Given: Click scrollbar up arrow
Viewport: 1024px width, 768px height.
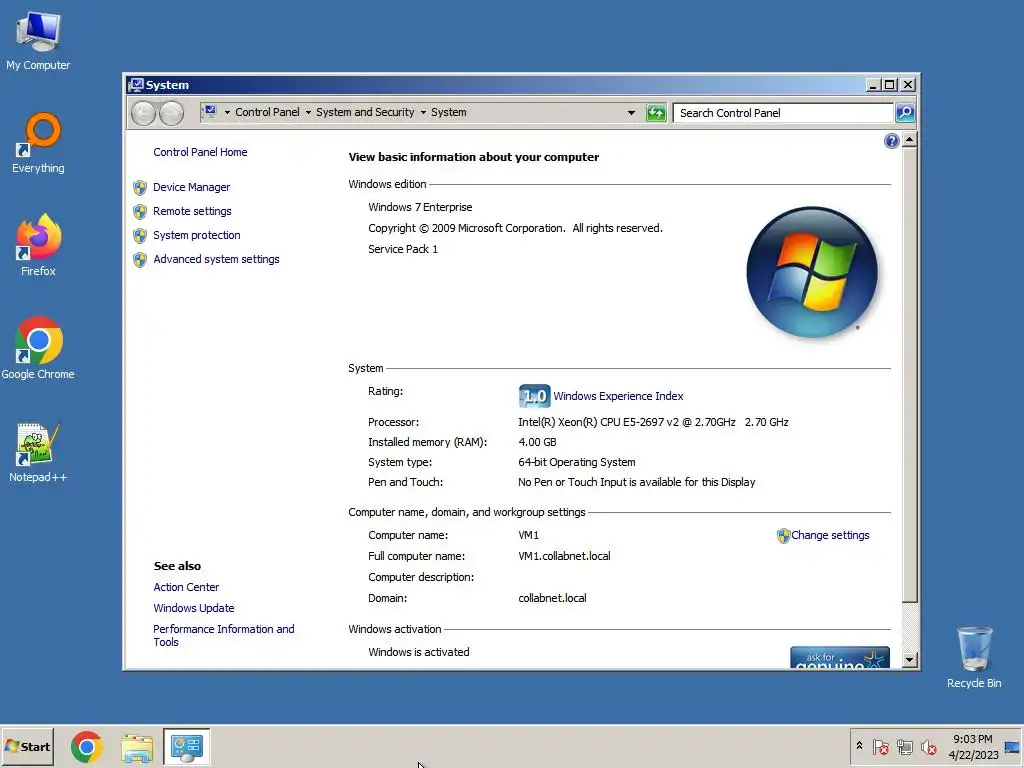Looking at the screenshot, I should click(x=909, y=141).
